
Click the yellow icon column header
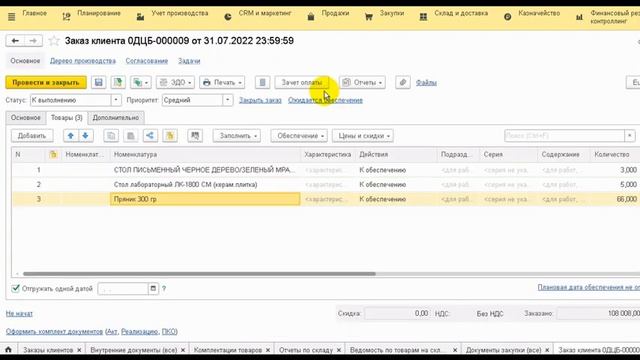[x=53, y=154]
